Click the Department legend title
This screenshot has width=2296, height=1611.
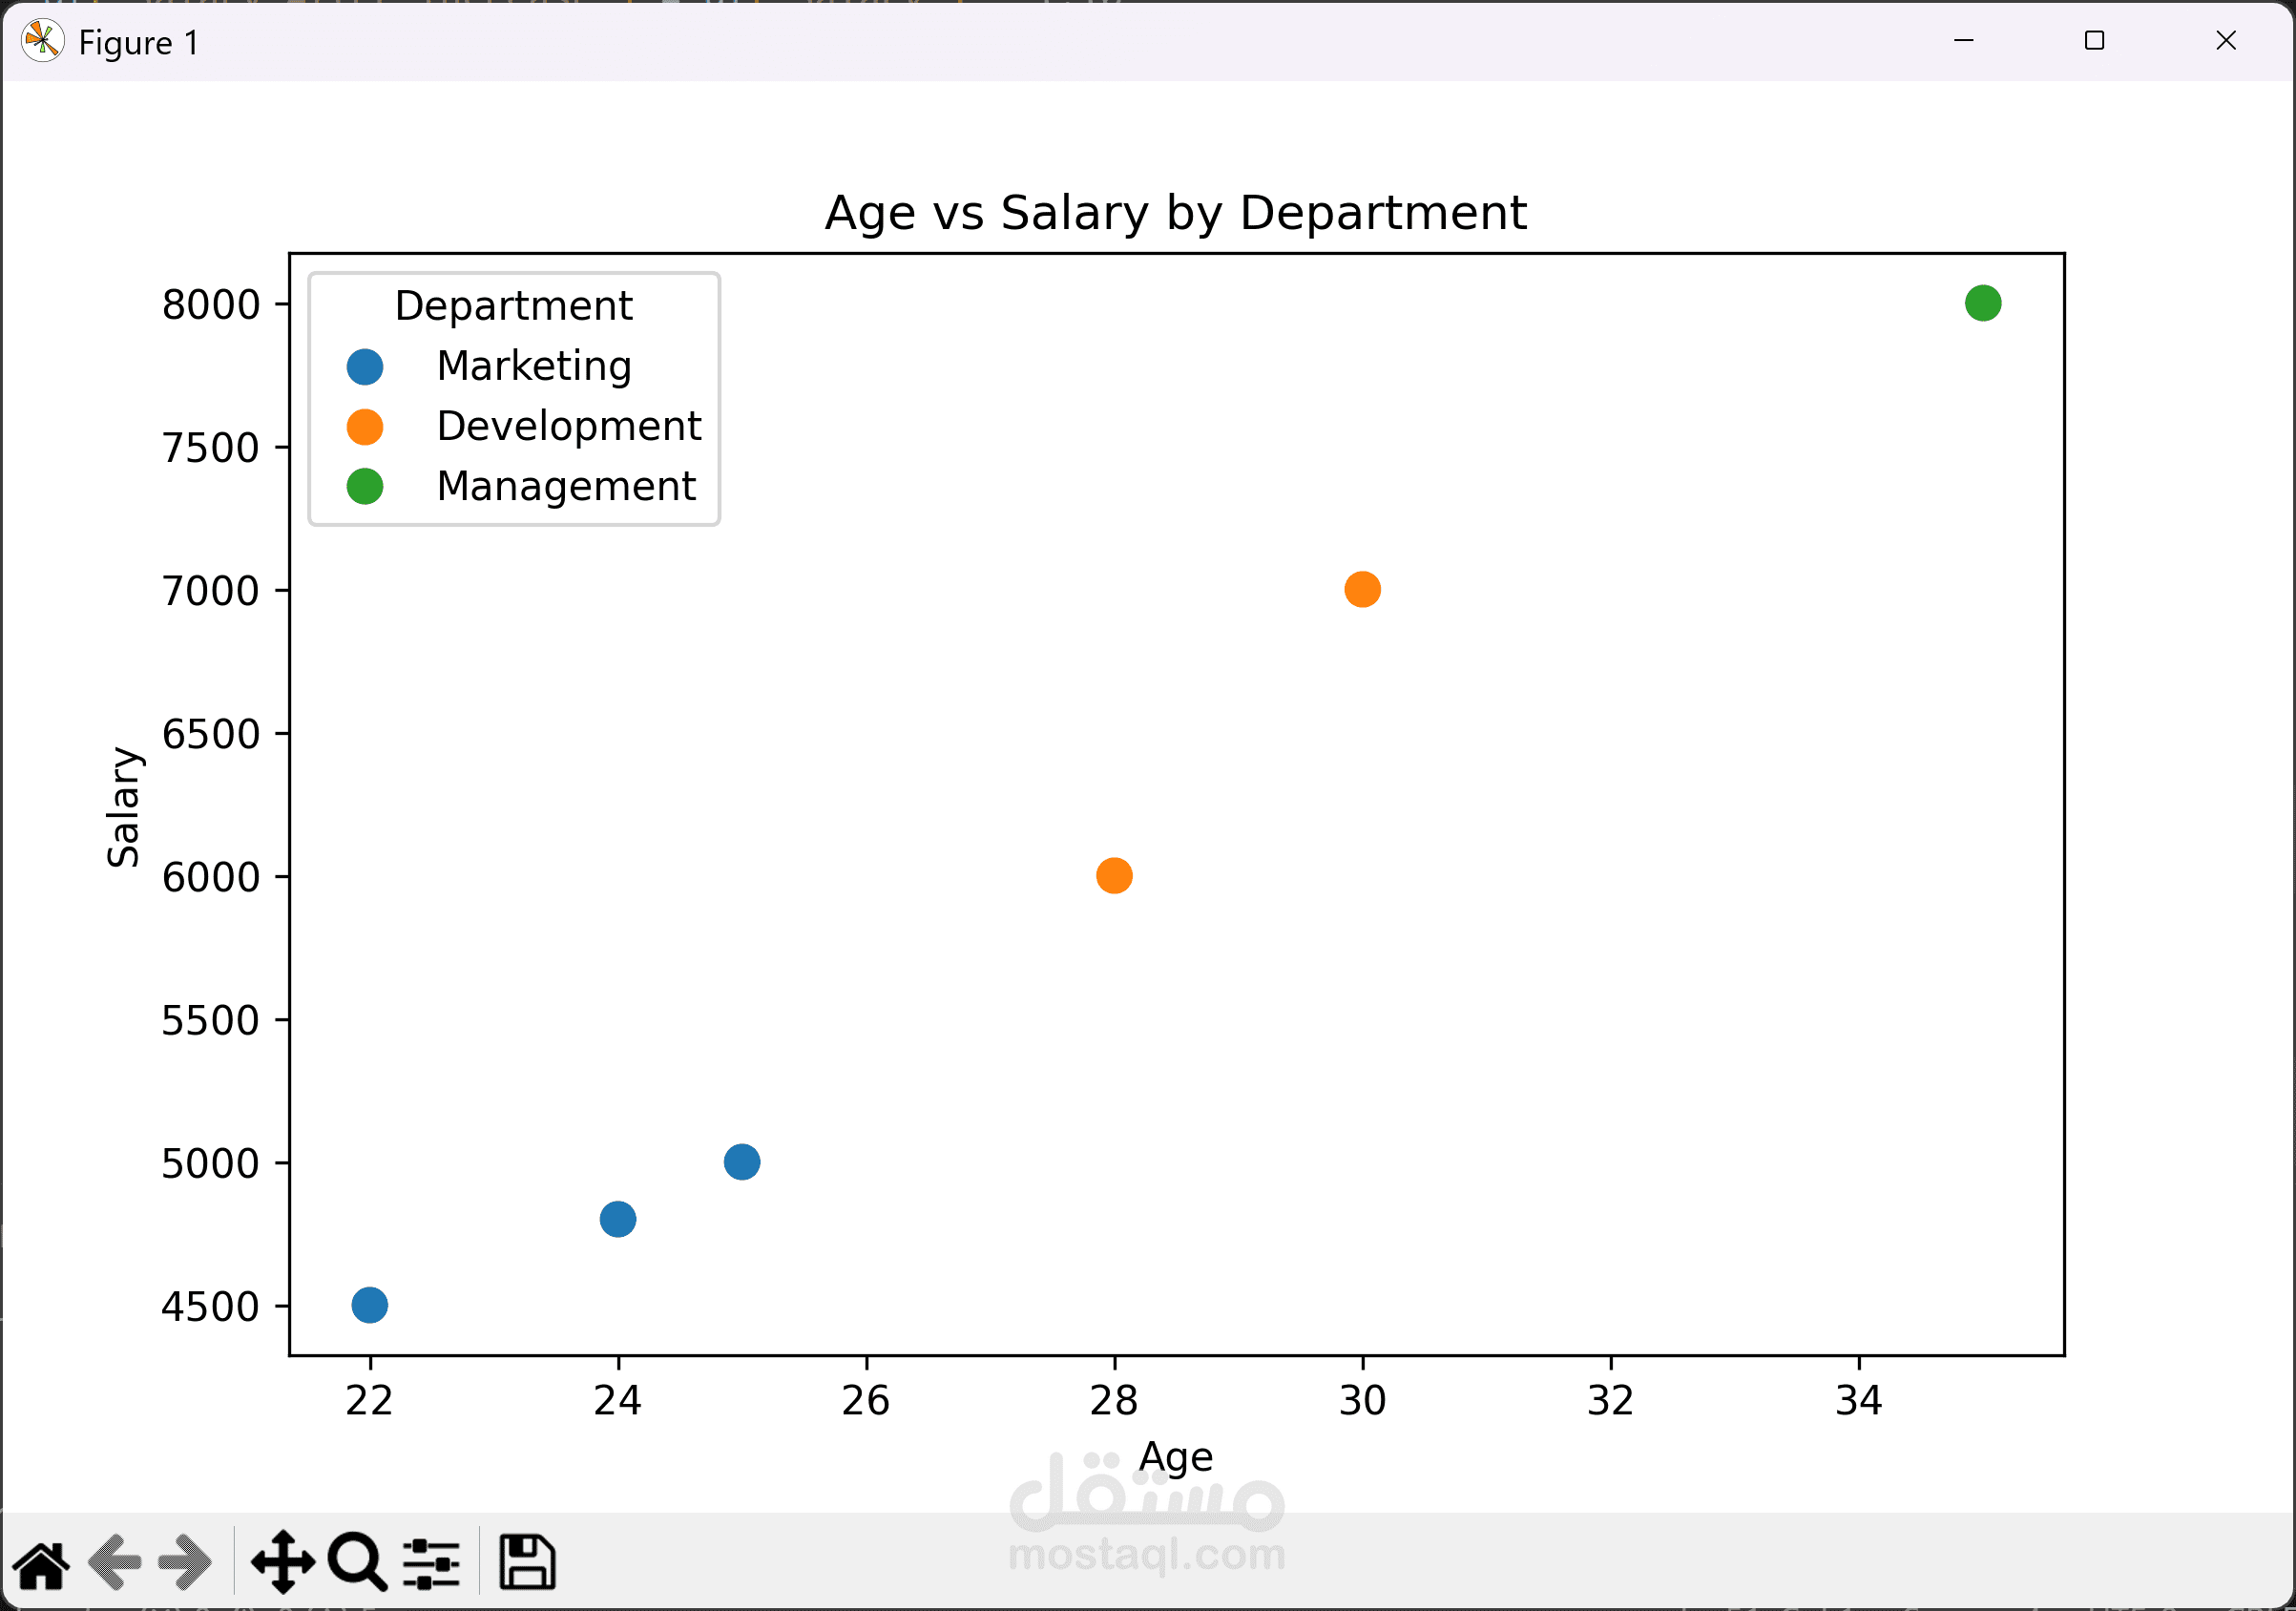pos(513,306)
